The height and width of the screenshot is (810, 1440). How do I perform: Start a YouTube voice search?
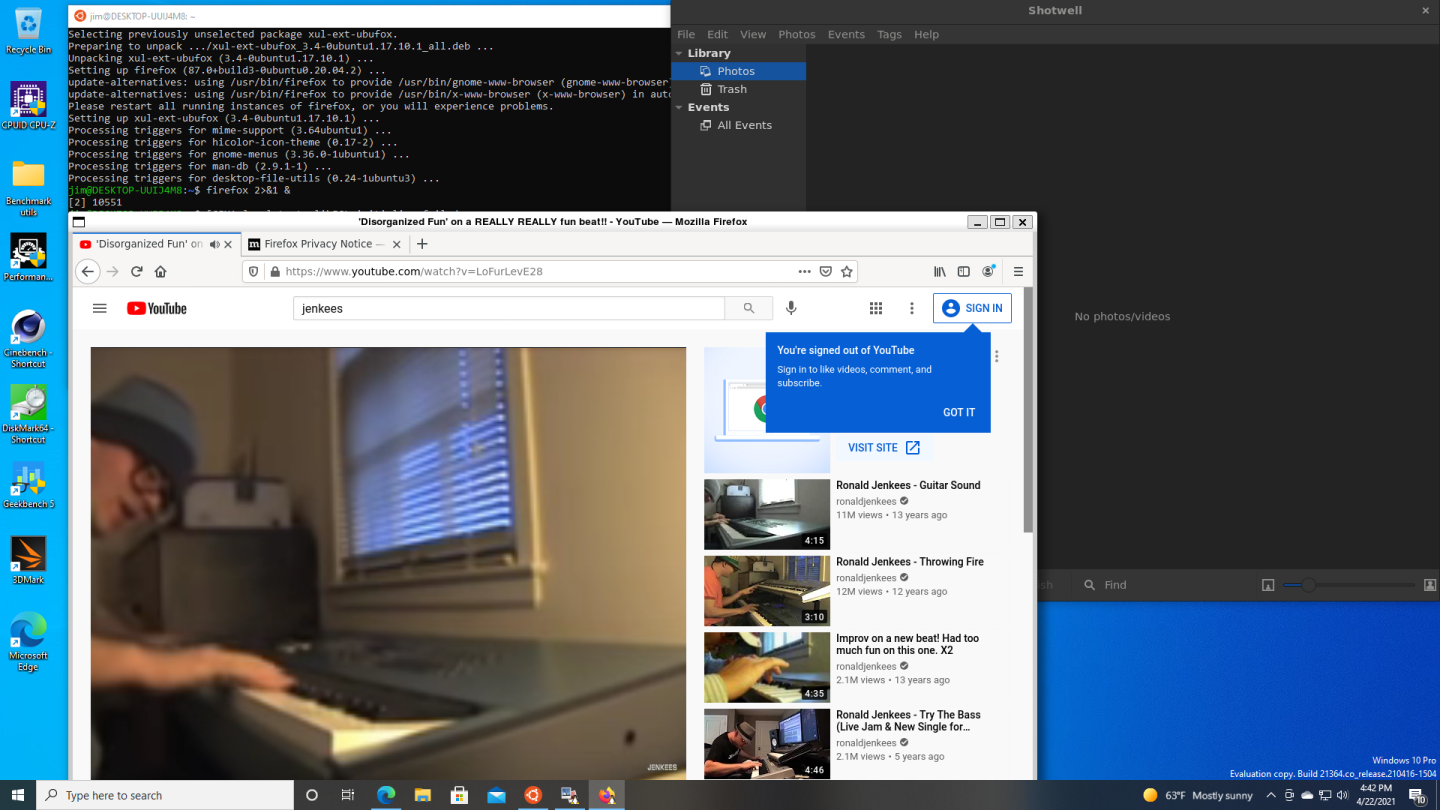[x=791, y=308]
